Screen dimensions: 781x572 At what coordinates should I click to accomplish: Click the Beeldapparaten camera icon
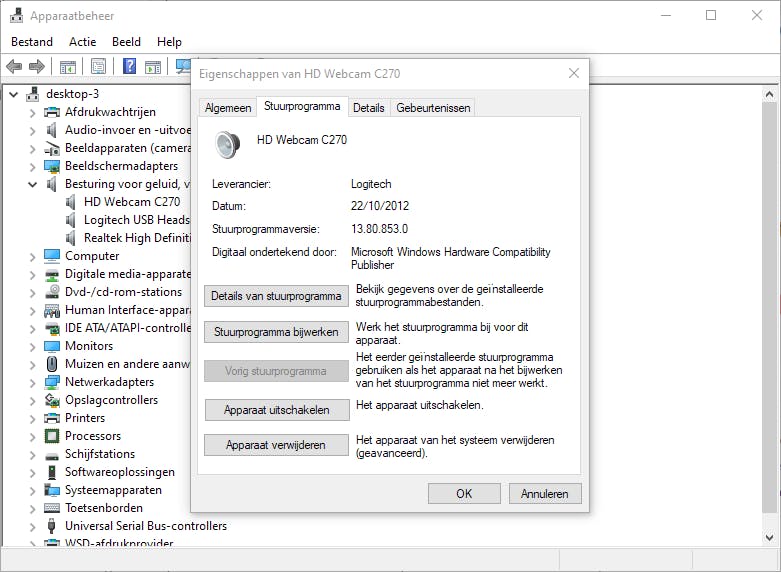[52, 148]
